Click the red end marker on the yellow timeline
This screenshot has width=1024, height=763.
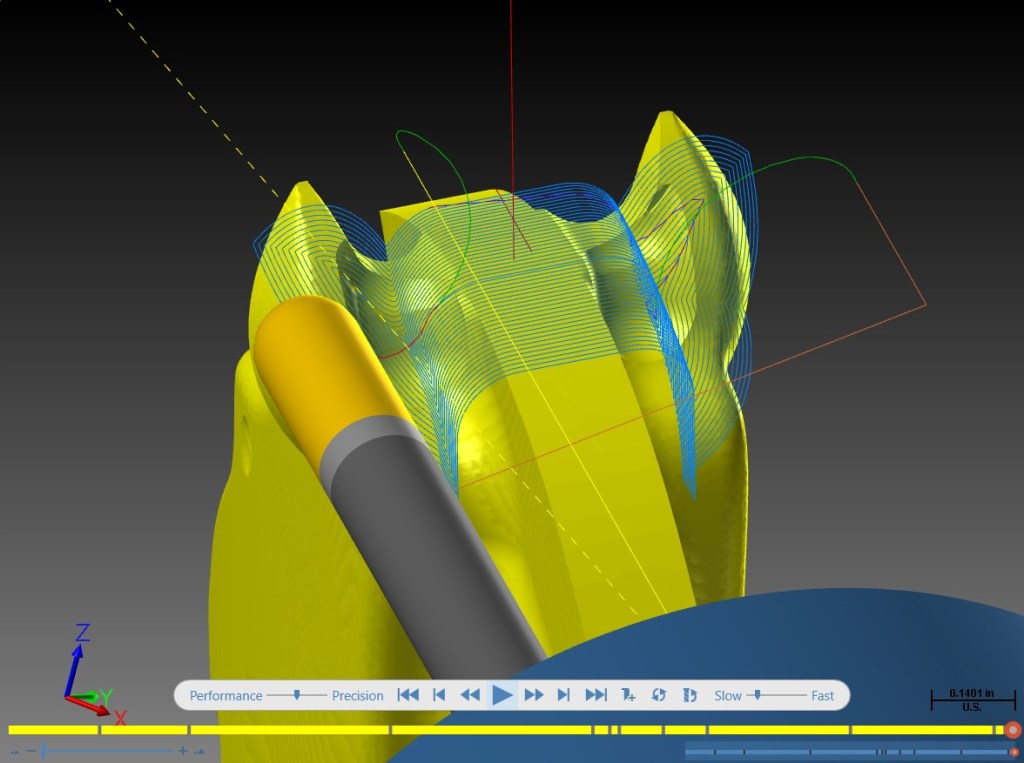[x=1013, y=730]
